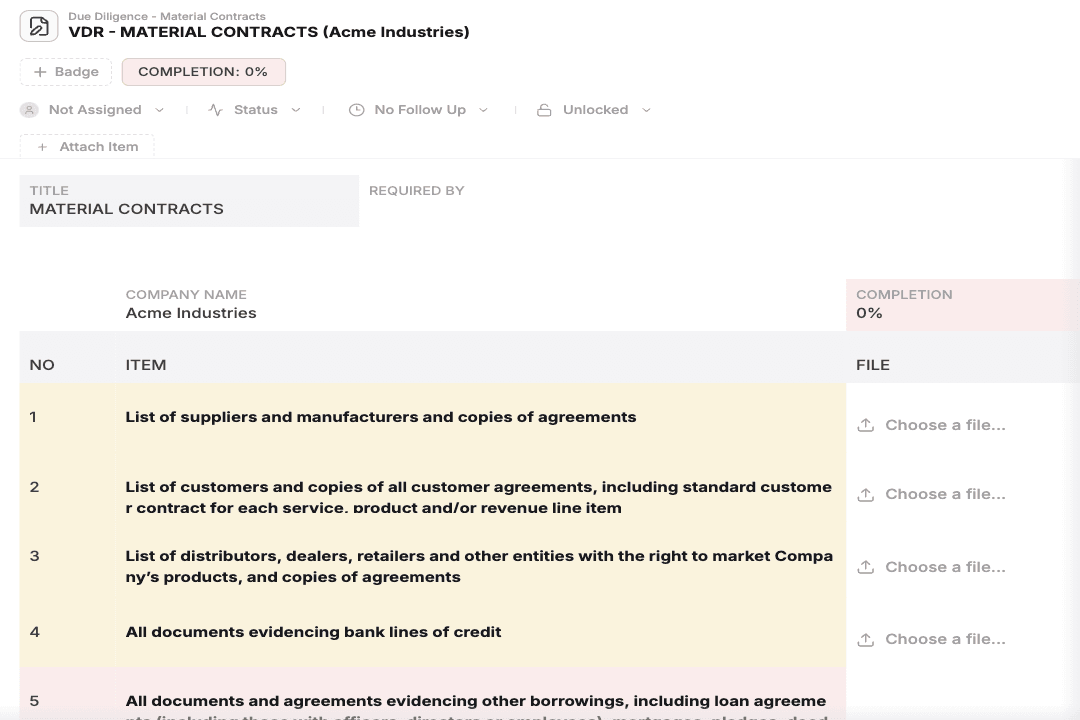Viewport: 1080px width, 720px height.
Task: Click the COMPLETION 0% cell
Action: click(963, 305)
